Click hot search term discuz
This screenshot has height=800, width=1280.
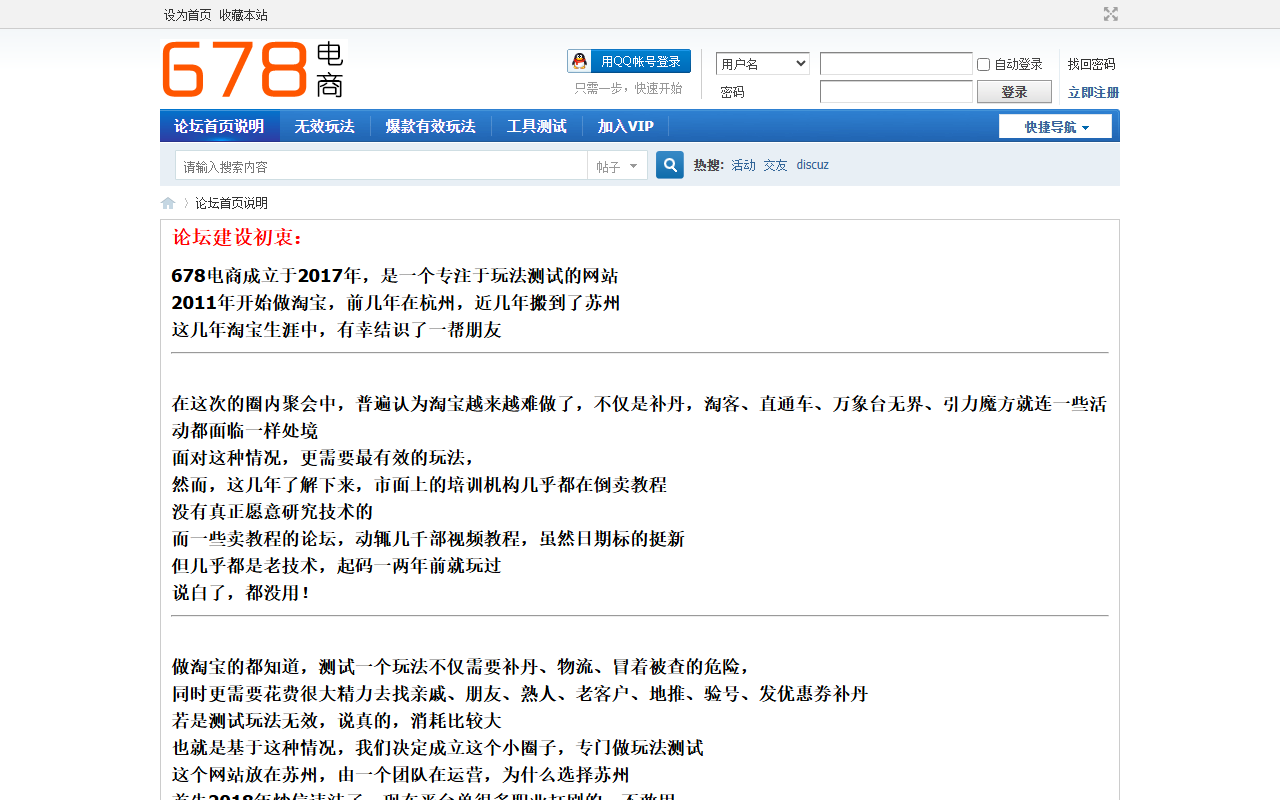pos(813,165)
